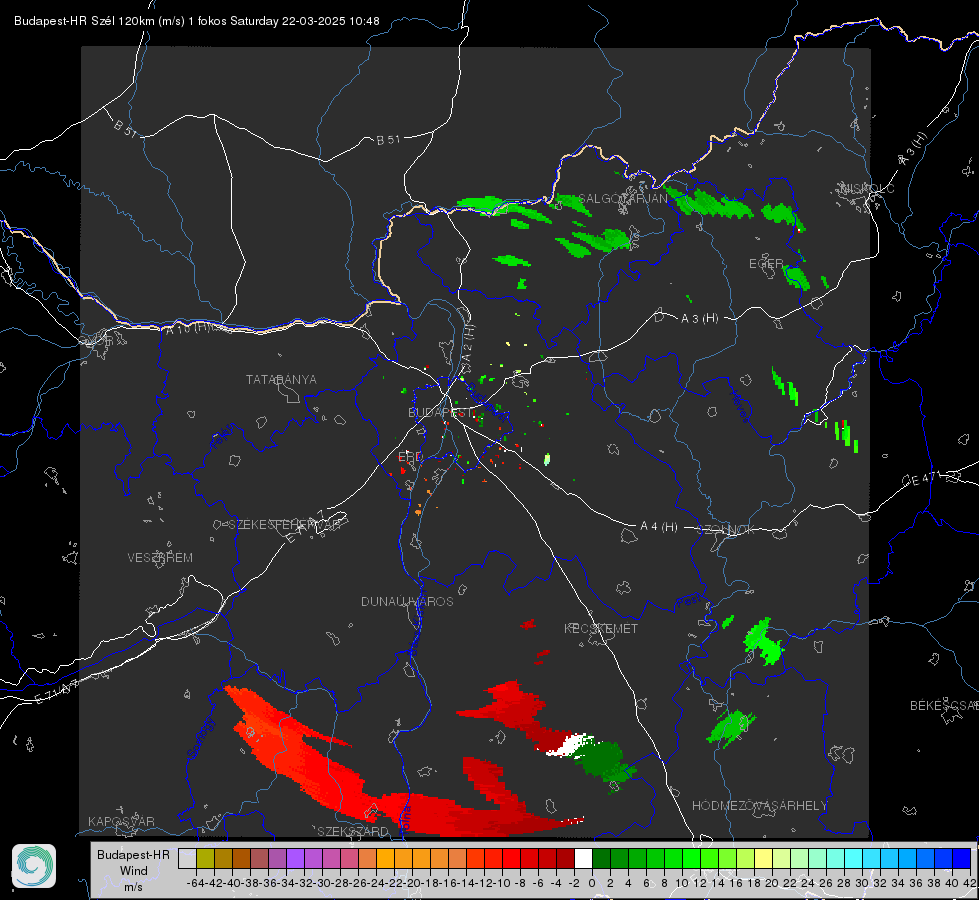Click the 'A 10 (H)' road label
This screenshot has height=900, width=979.
pyautogui.click(x=187, y=328)
